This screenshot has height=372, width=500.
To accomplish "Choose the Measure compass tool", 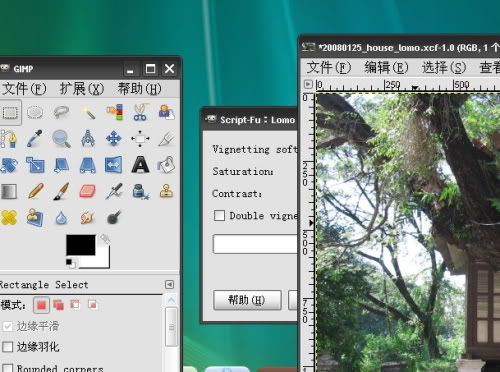I will pos(88,139).
